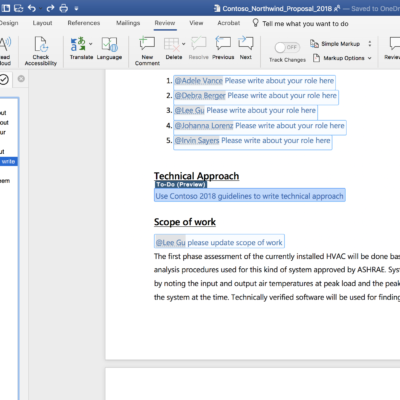Click the Contoso_Northwind_Proposal_2018 document title

pos(277,9)
